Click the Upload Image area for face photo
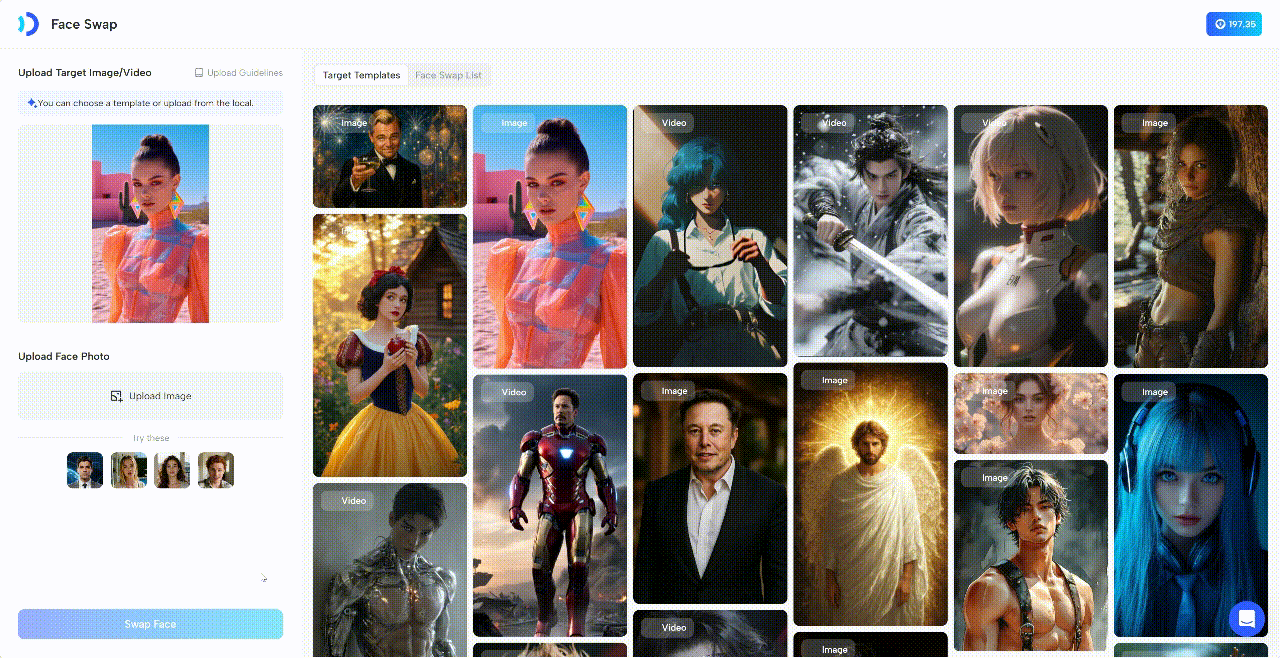 pos(150,396)
